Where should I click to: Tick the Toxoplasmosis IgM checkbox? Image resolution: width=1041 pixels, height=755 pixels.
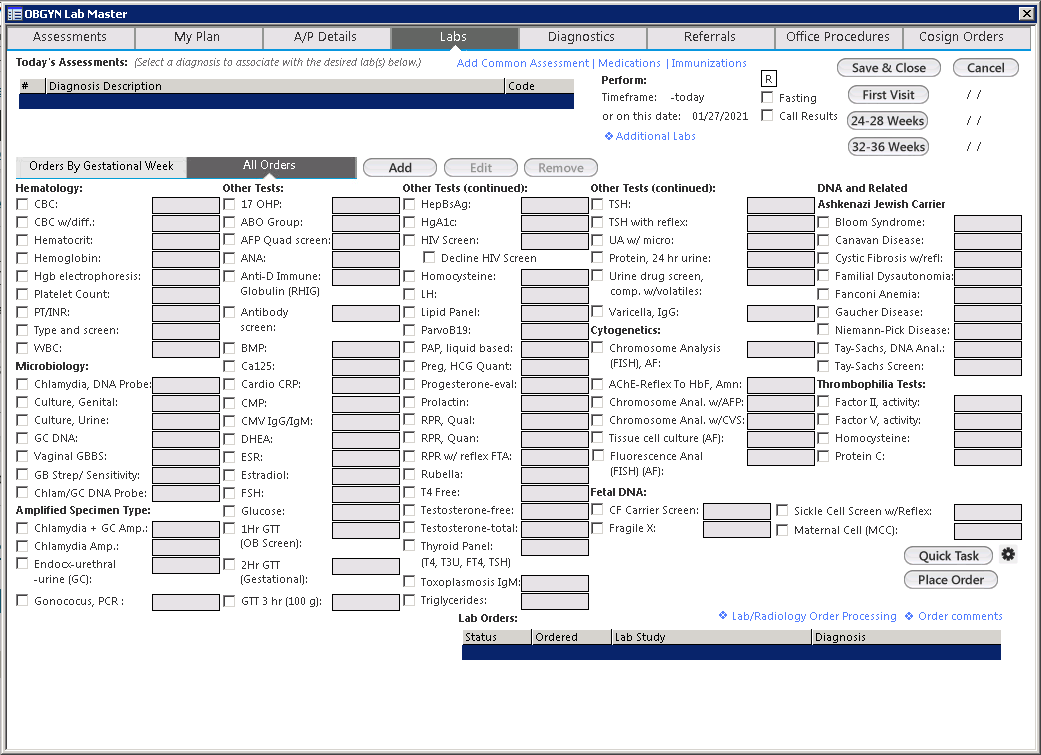pyautogui.click(x=410, y=582)
